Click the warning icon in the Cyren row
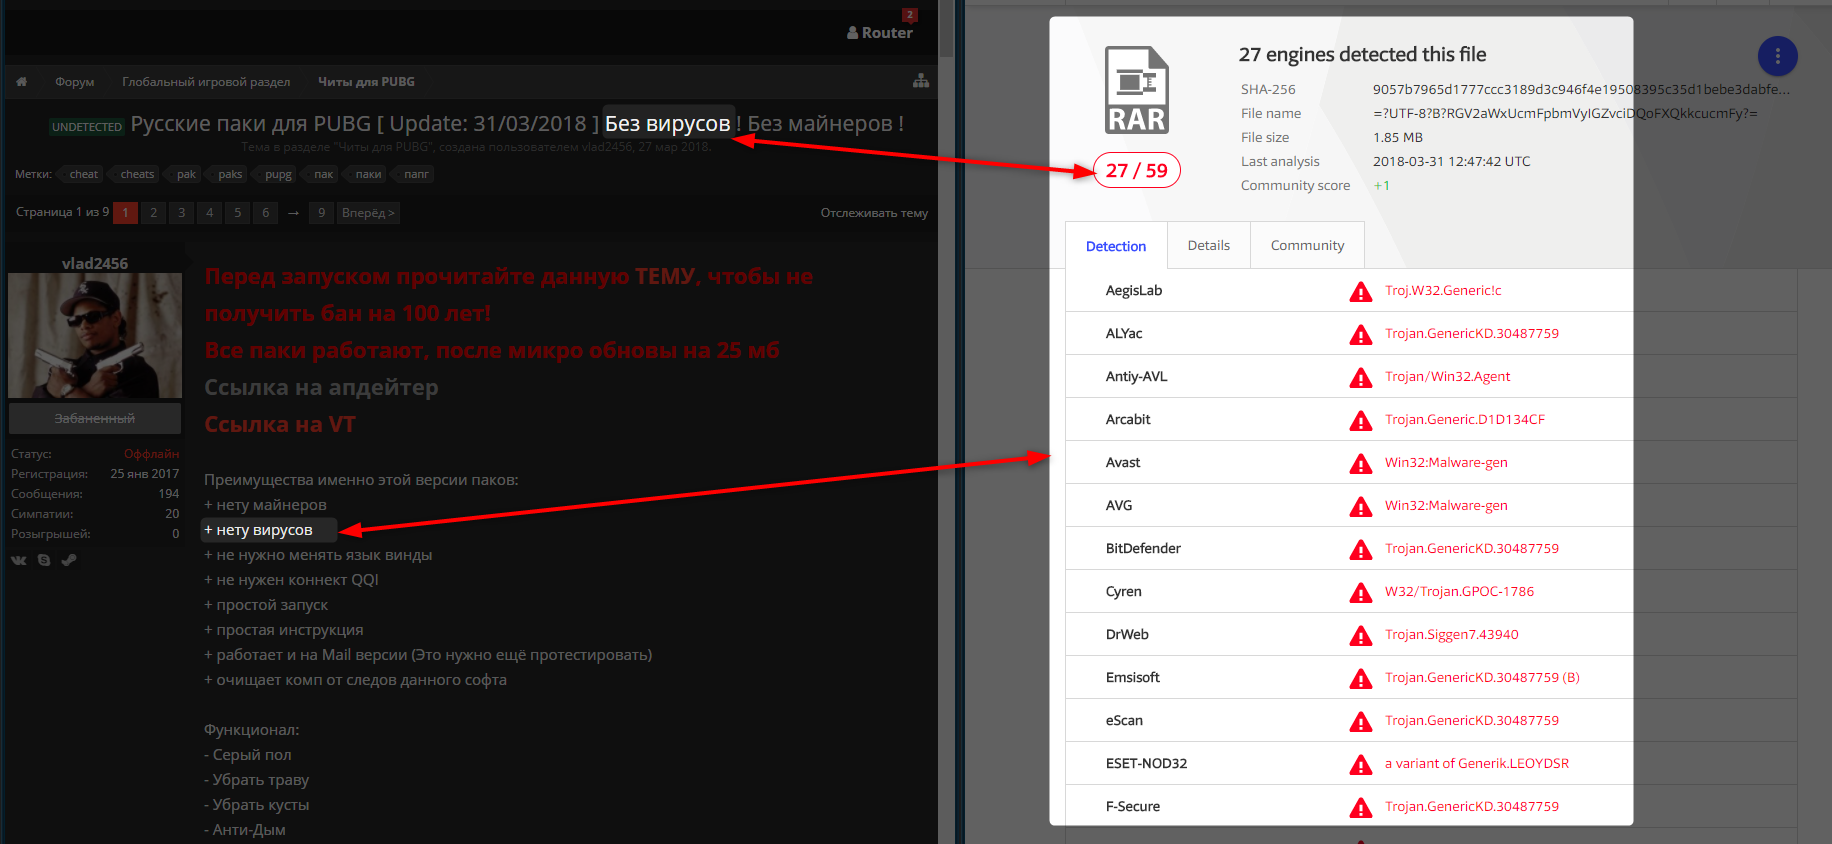Image resolution: width=1832 pixels, height=844 pixels. [x=1360, y=592]
